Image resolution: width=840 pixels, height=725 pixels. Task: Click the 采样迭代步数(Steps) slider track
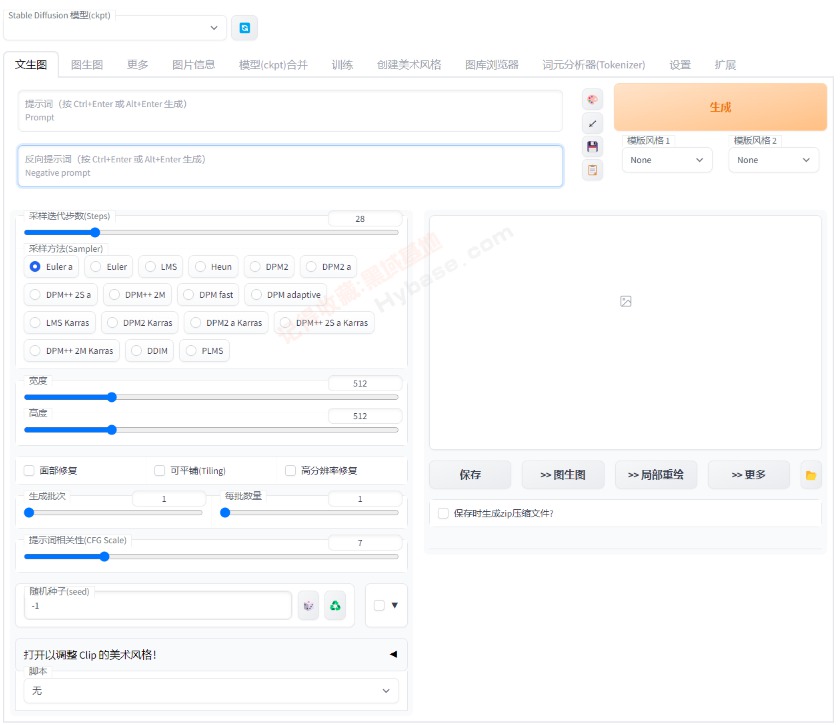pyautogui.click(x=211, y=232)
